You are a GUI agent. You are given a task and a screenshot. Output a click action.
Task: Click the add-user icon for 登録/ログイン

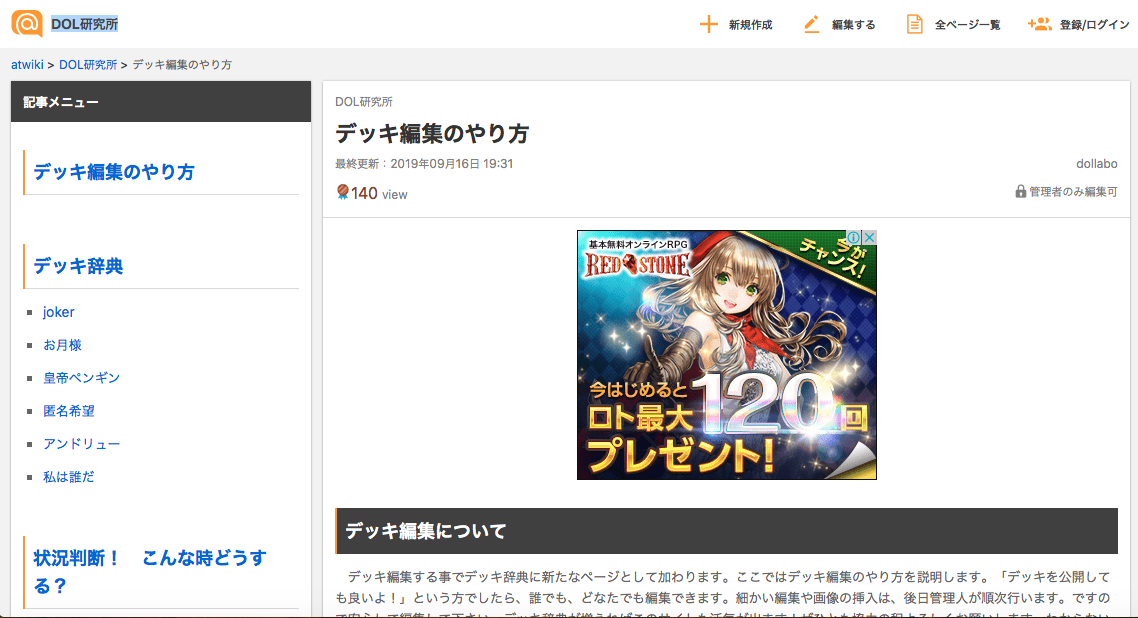coord(1039,25)
